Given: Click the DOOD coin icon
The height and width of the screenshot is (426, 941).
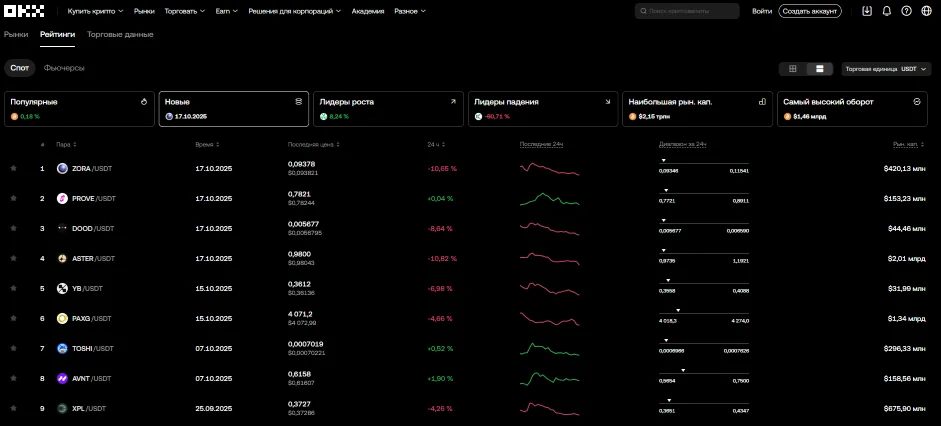Looking at the screenshot, I should (62, 229).
